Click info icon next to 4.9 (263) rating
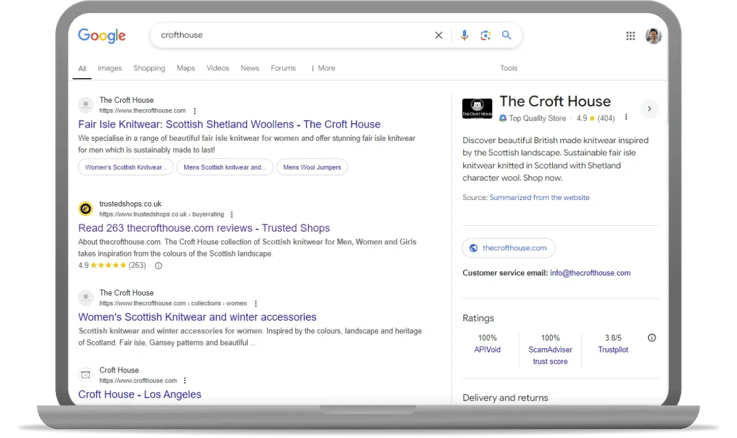This screenshot has width=737, height=438. coord(158,266)
